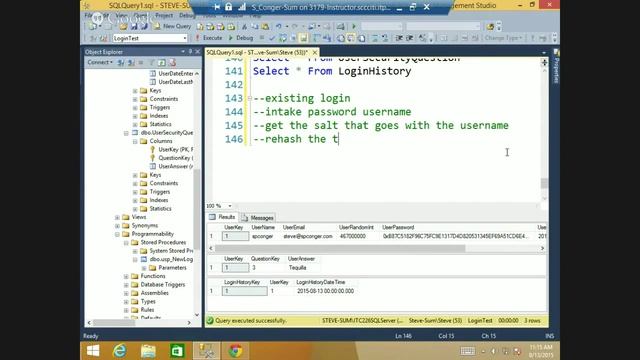
Task: Click the Save icon in the main toolbar
Action: (x=133, y=27)
